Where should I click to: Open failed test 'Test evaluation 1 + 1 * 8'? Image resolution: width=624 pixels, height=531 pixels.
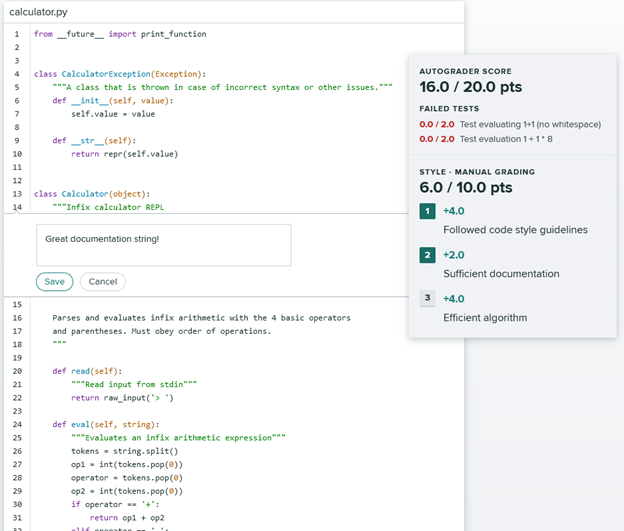point(486,139)
